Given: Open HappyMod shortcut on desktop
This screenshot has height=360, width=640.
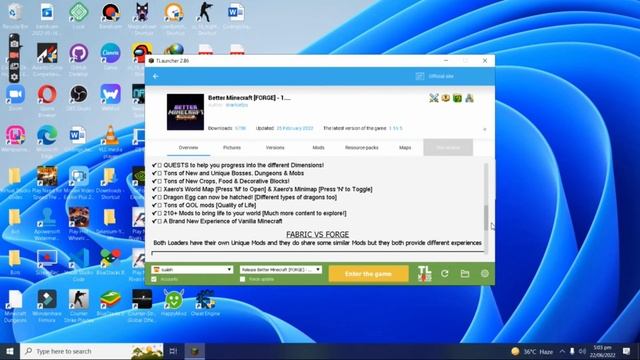Looking at the screenshot, I should point(173,303).
